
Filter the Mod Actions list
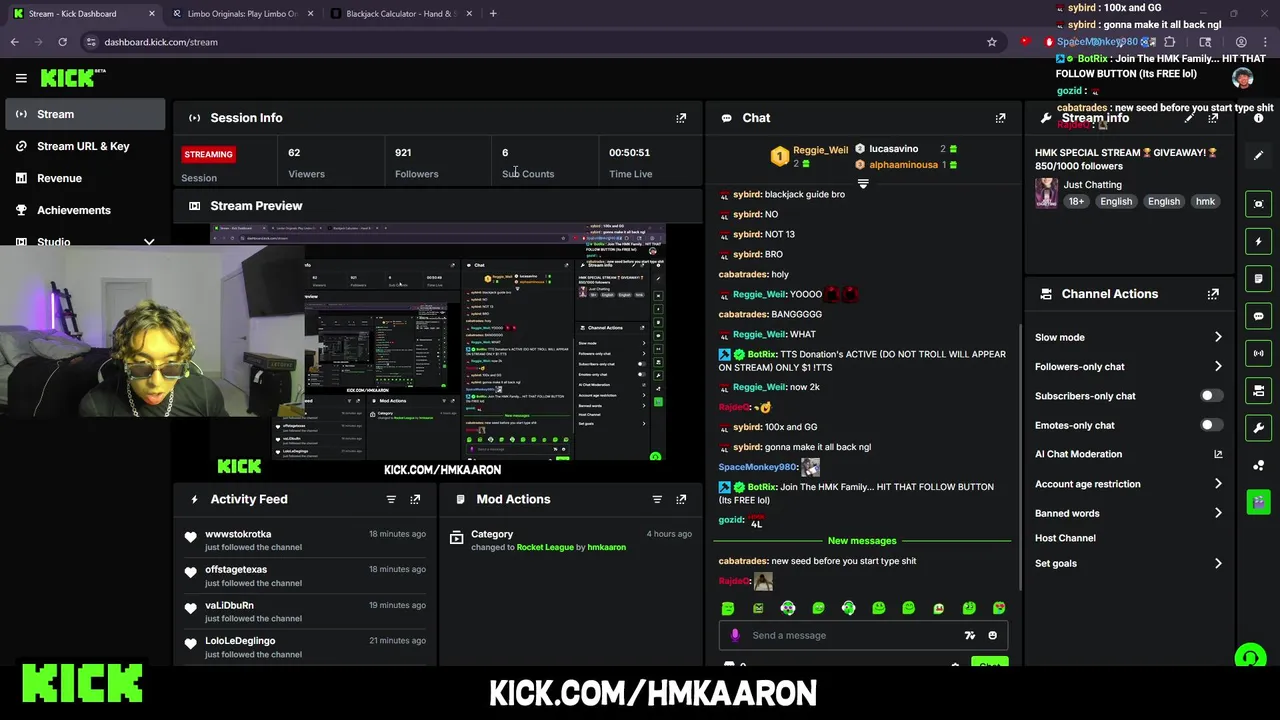(x=657, y=499)
